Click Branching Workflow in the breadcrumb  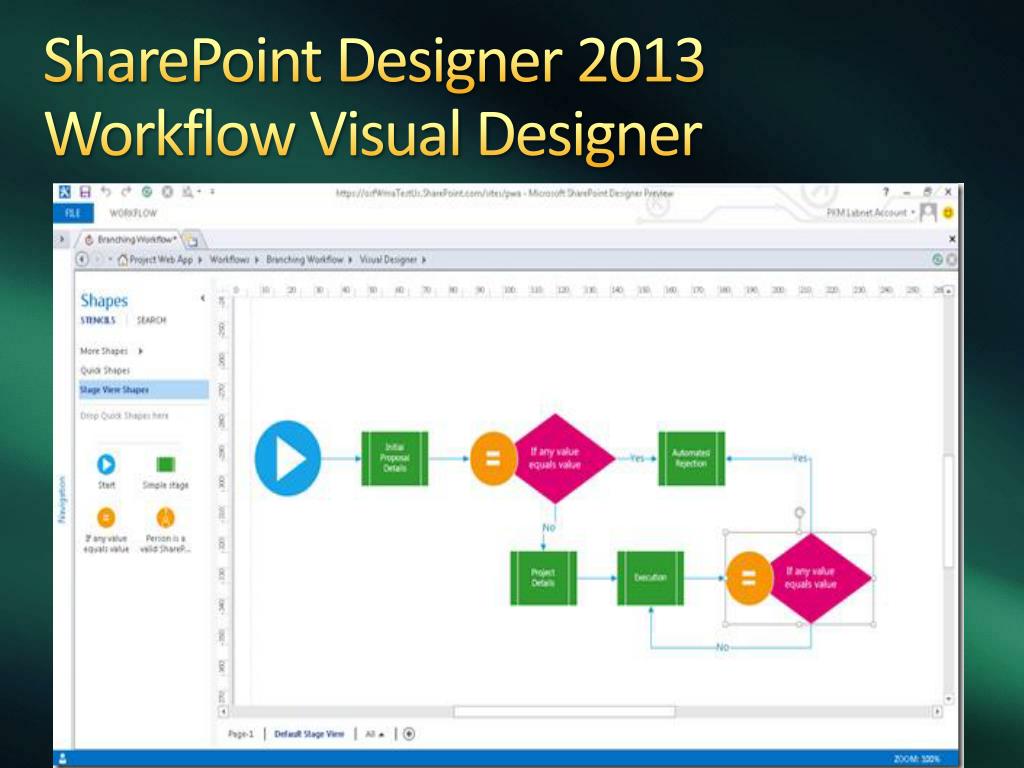304,259
